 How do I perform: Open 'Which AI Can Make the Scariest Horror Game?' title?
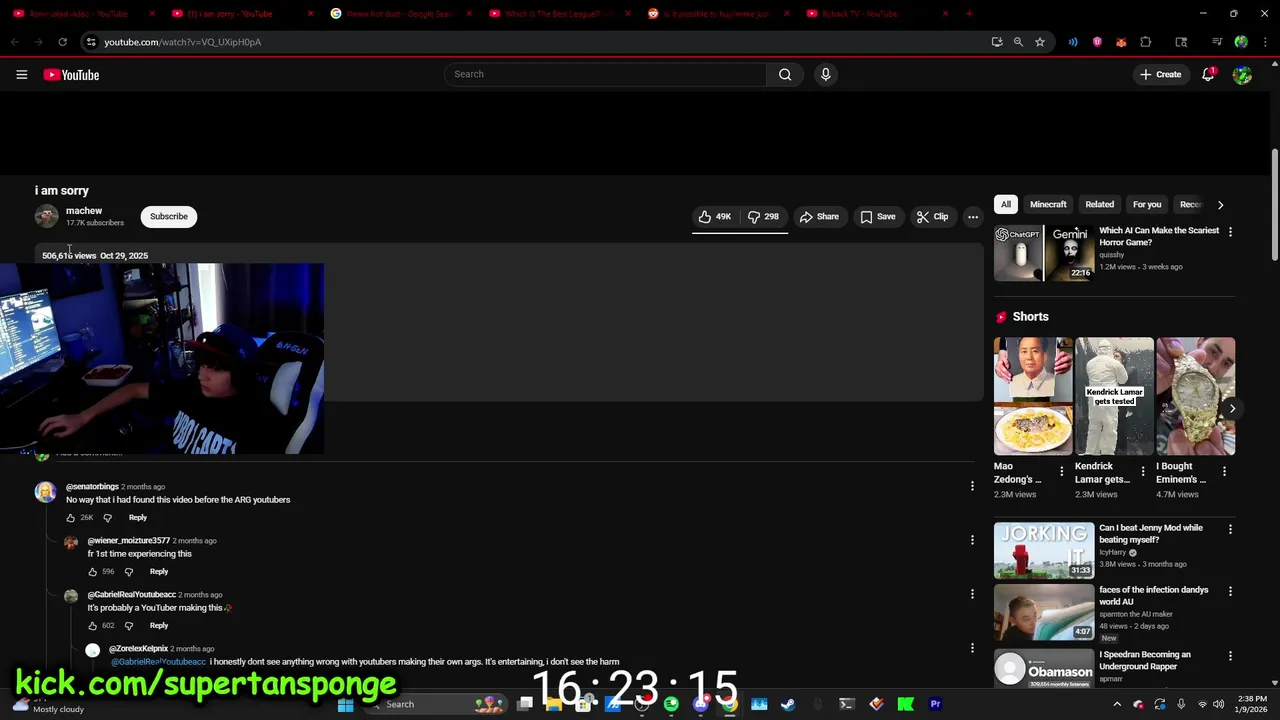pos(1158,236)
